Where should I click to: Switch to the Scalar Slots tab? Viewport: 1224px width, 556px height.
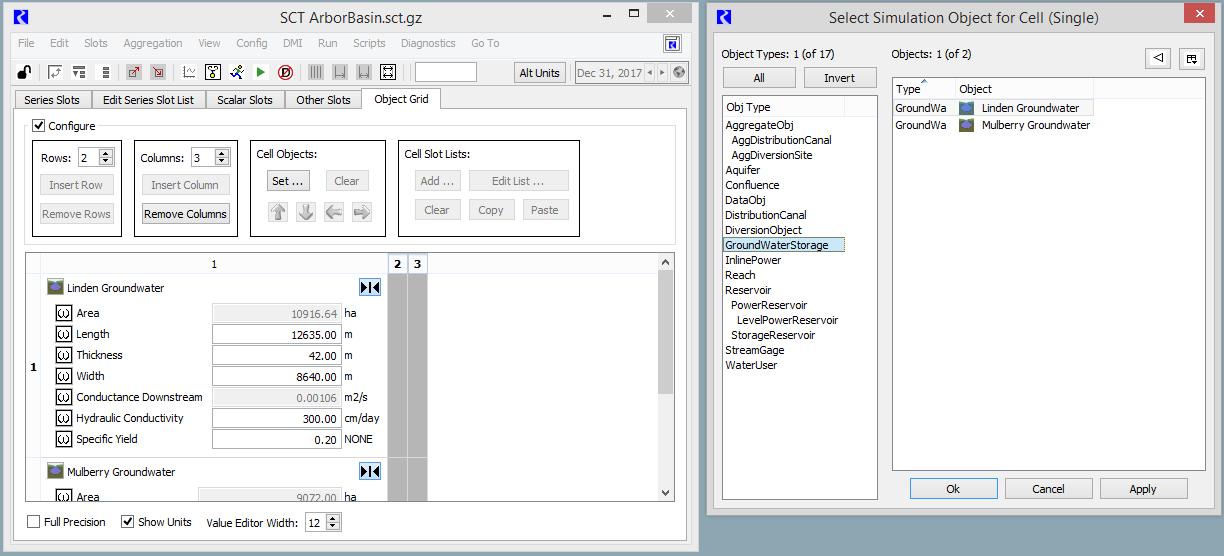click(x=245, y=100)
